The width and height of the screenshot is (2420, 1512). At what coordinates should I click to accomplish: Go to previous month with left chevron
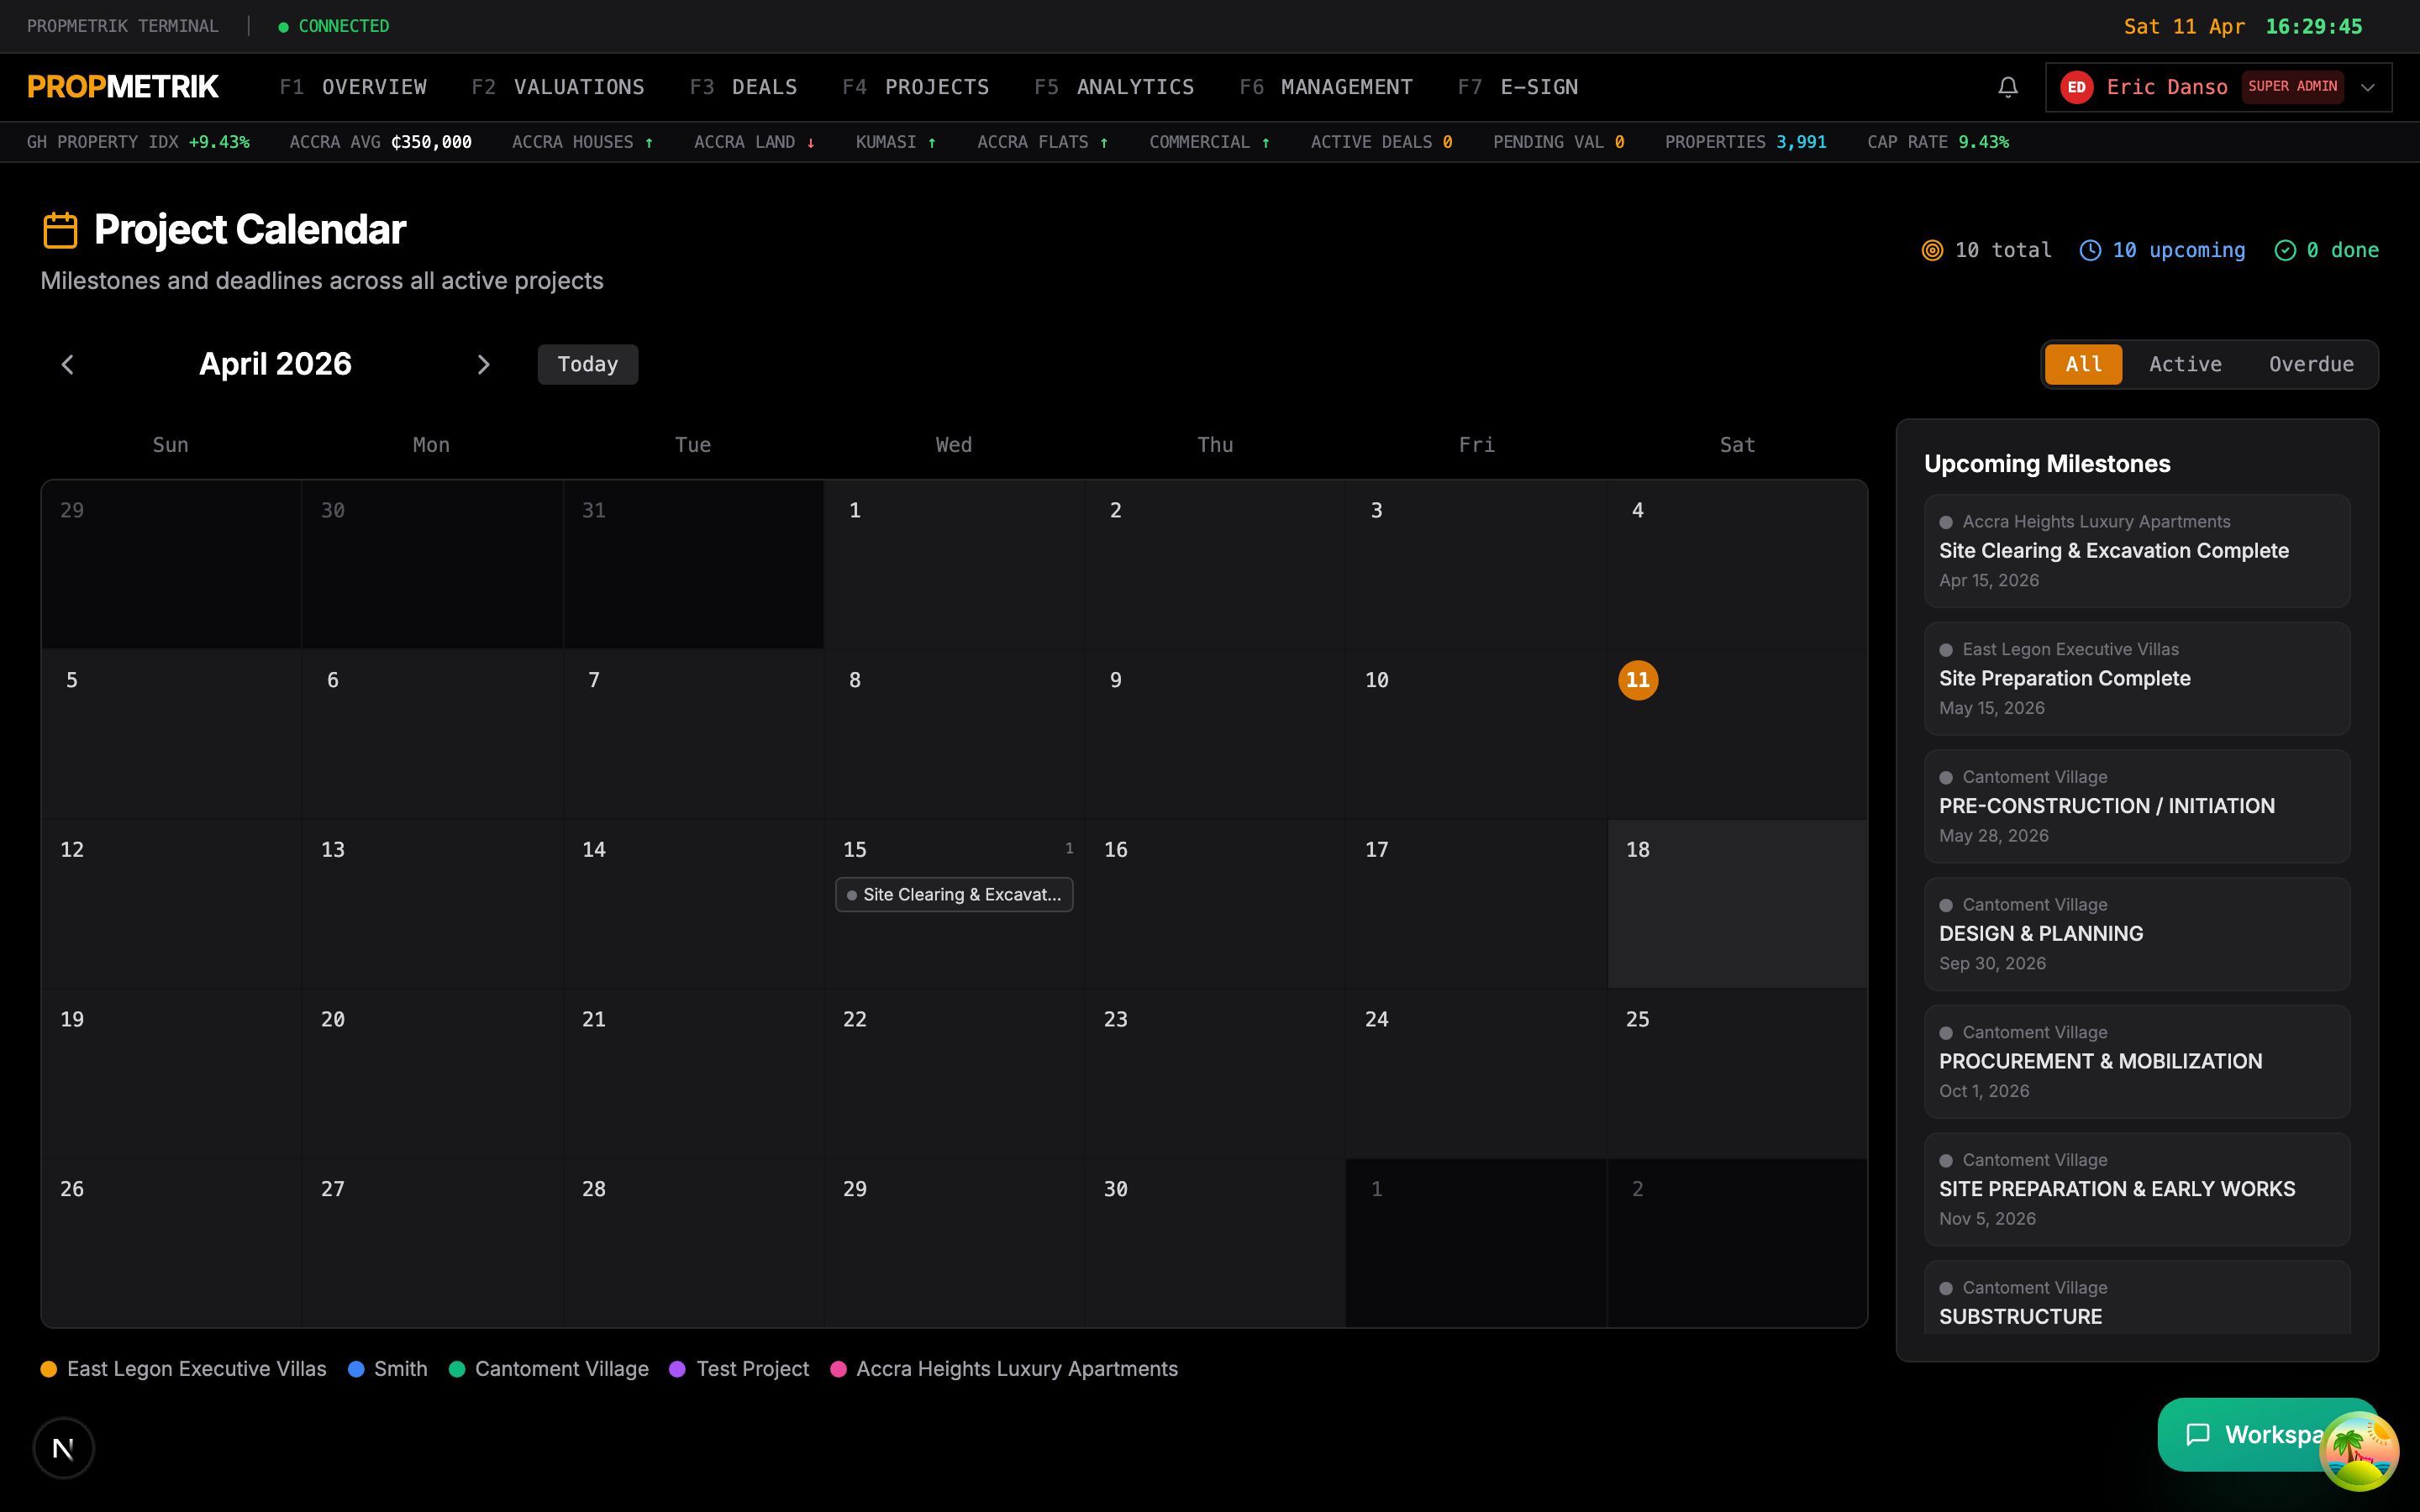pyautogui.click(x=68, y=365)
